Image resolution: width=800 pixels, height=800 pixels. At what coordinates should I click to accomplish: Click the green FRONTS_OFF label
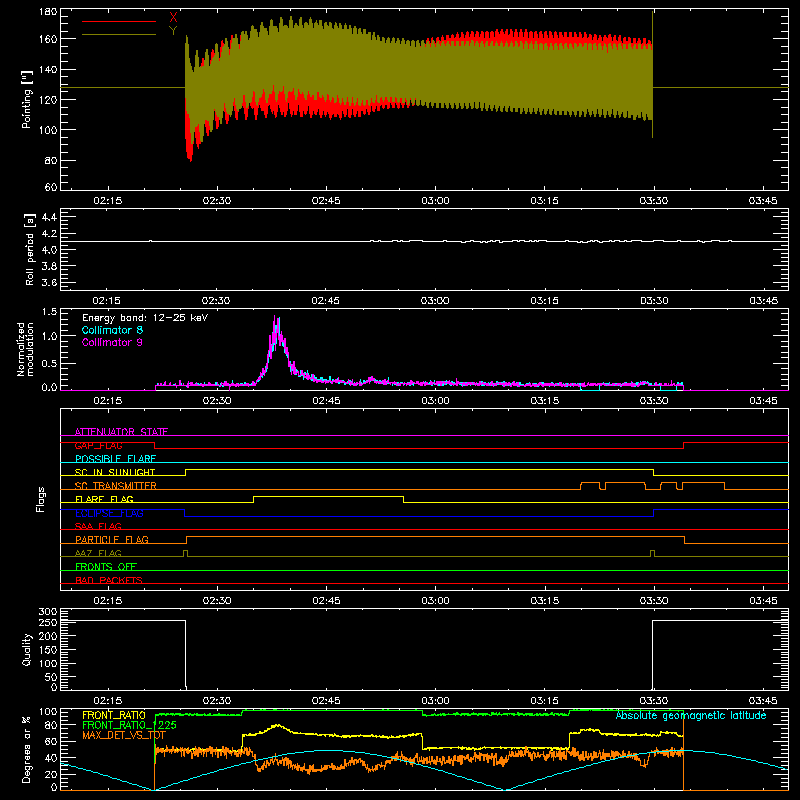pos(106,566)
